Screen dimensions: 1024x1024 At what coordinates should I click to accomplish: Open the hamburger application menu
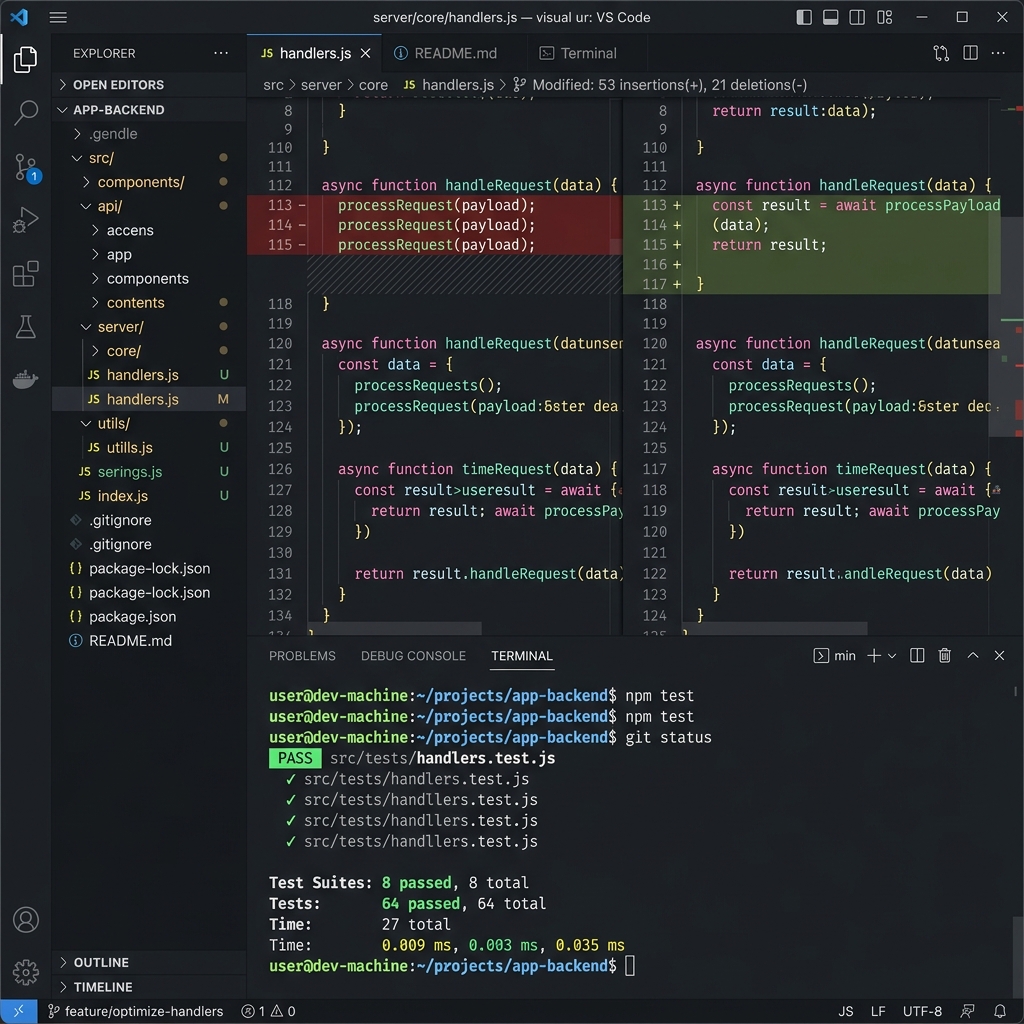58,17
